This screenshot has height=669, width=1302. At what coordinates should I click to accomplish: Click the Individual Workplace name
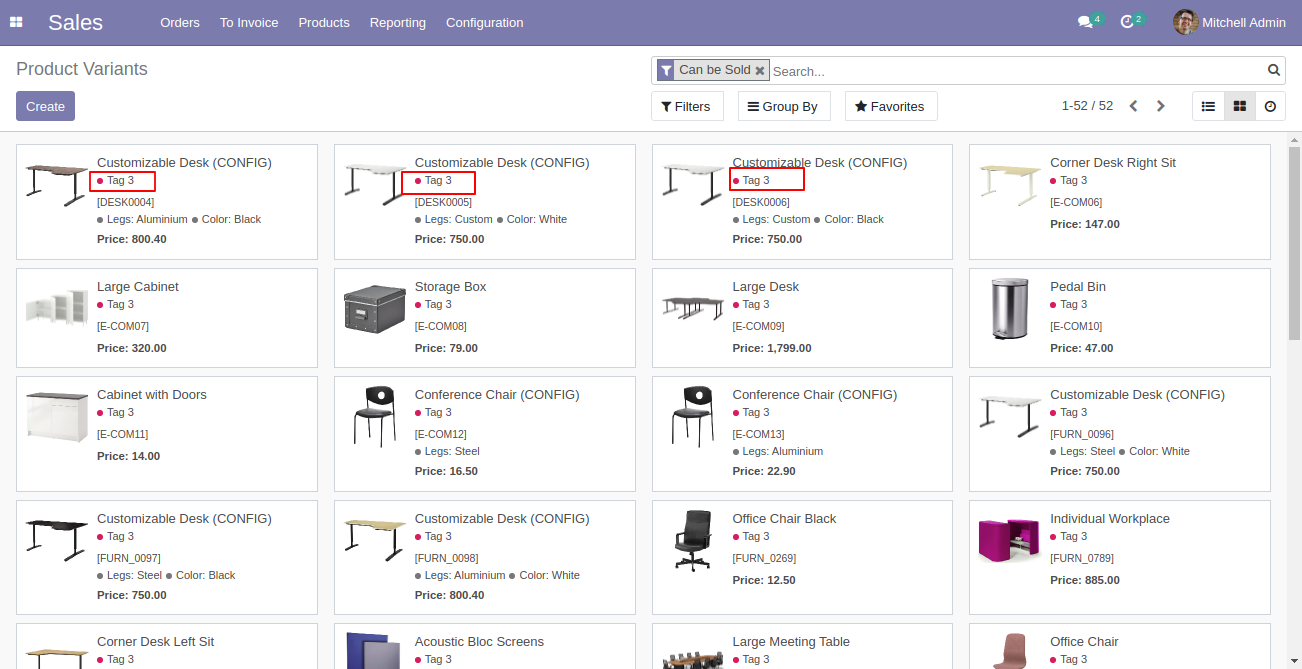click(x=1110, y=519)
